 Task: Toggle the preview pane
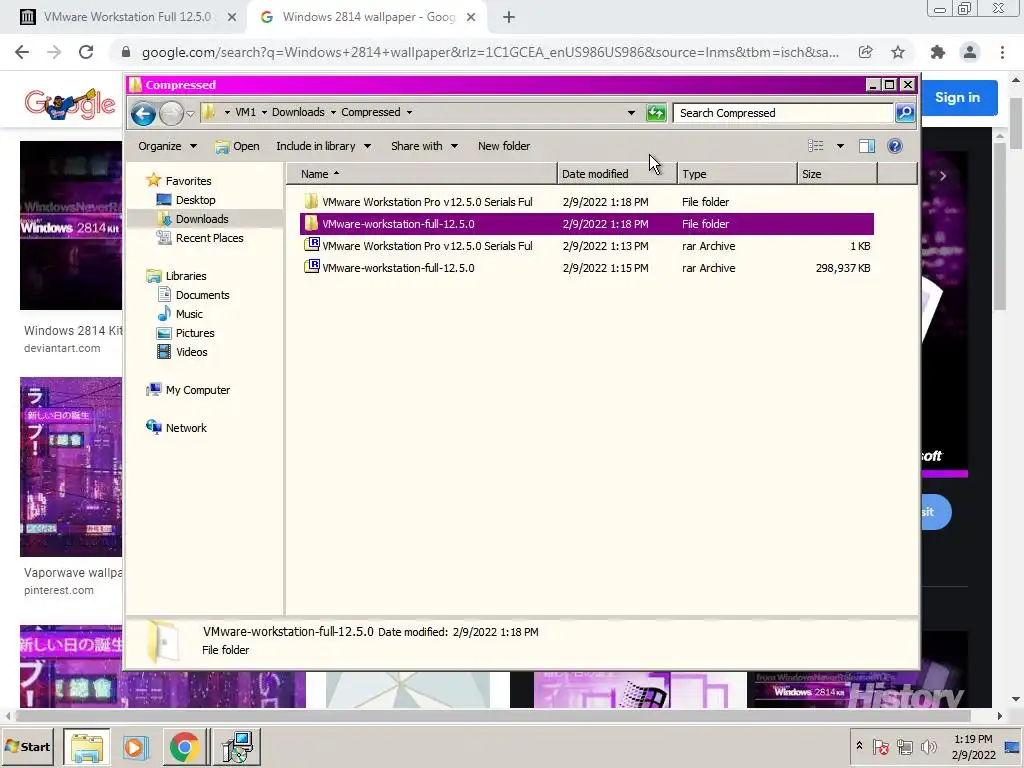pyautogui.click(x=867, y=146)
